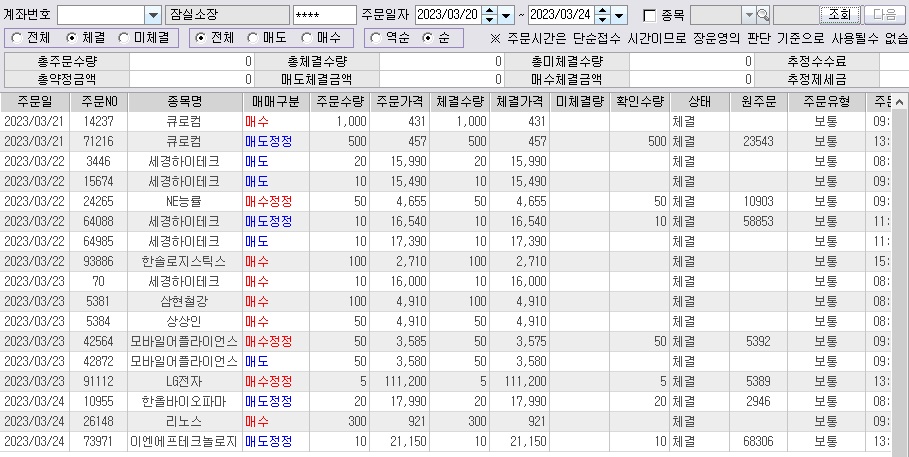Screen dimensions: 909x457
Task: Open start date calendar dropdown
Action: (x=506, y=15)
